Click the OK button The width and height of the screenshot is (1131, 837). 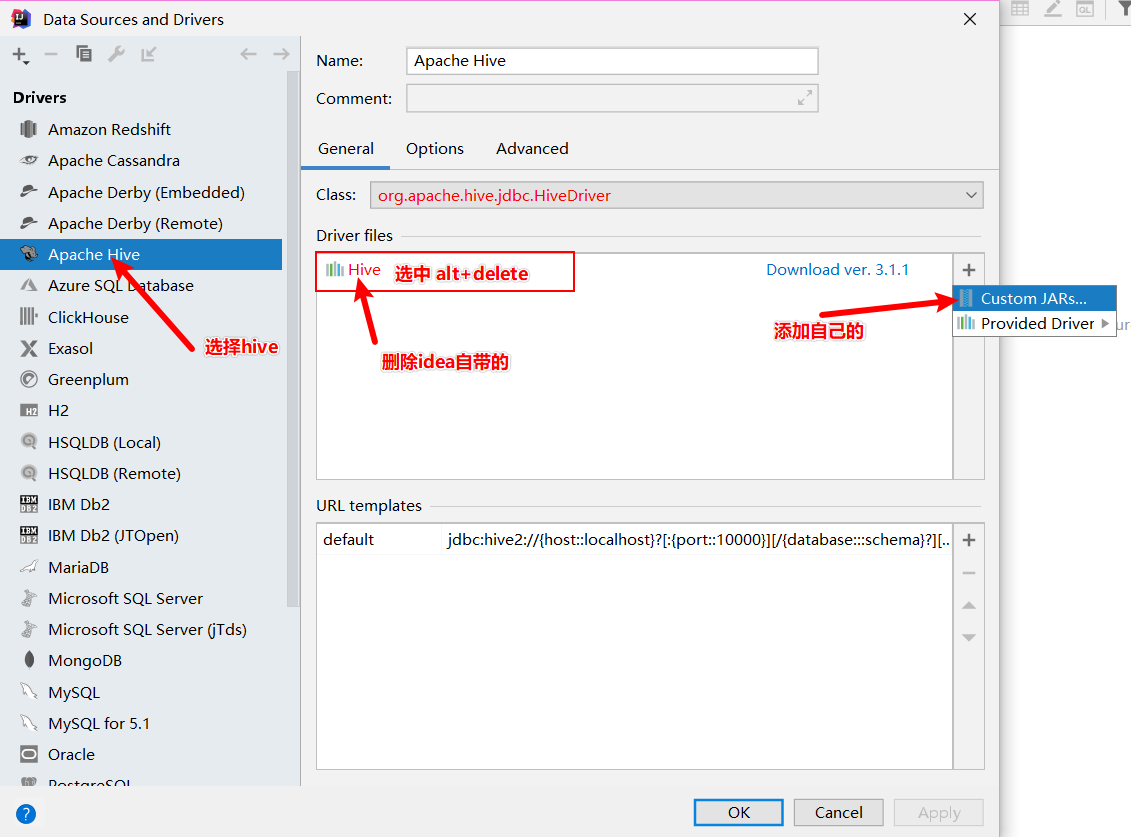(x=738, y=812)
